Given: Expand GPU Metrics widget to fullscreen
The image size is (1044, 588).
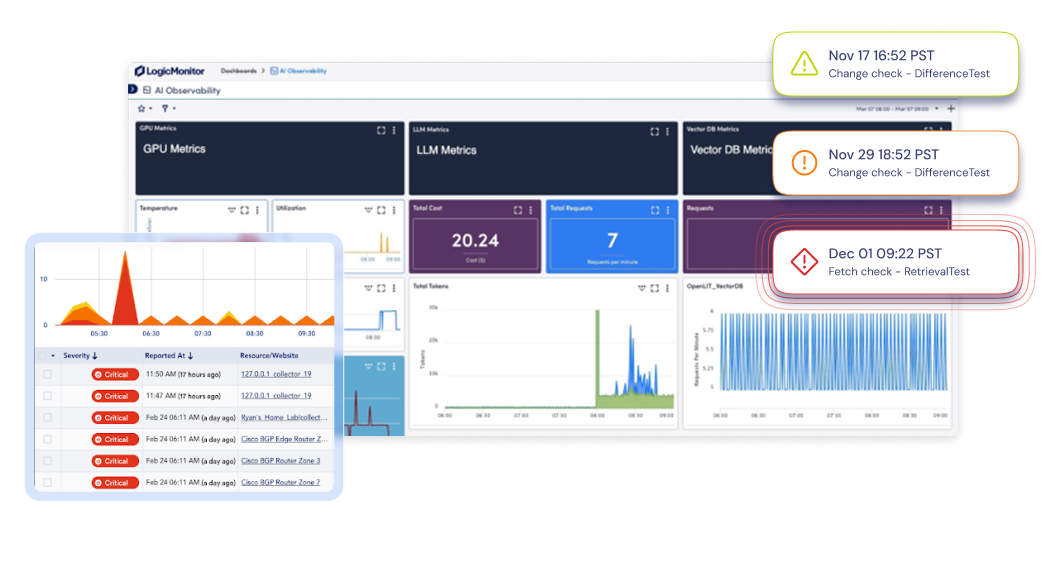Looking at the screenshot, I should (x=381, y=131).
